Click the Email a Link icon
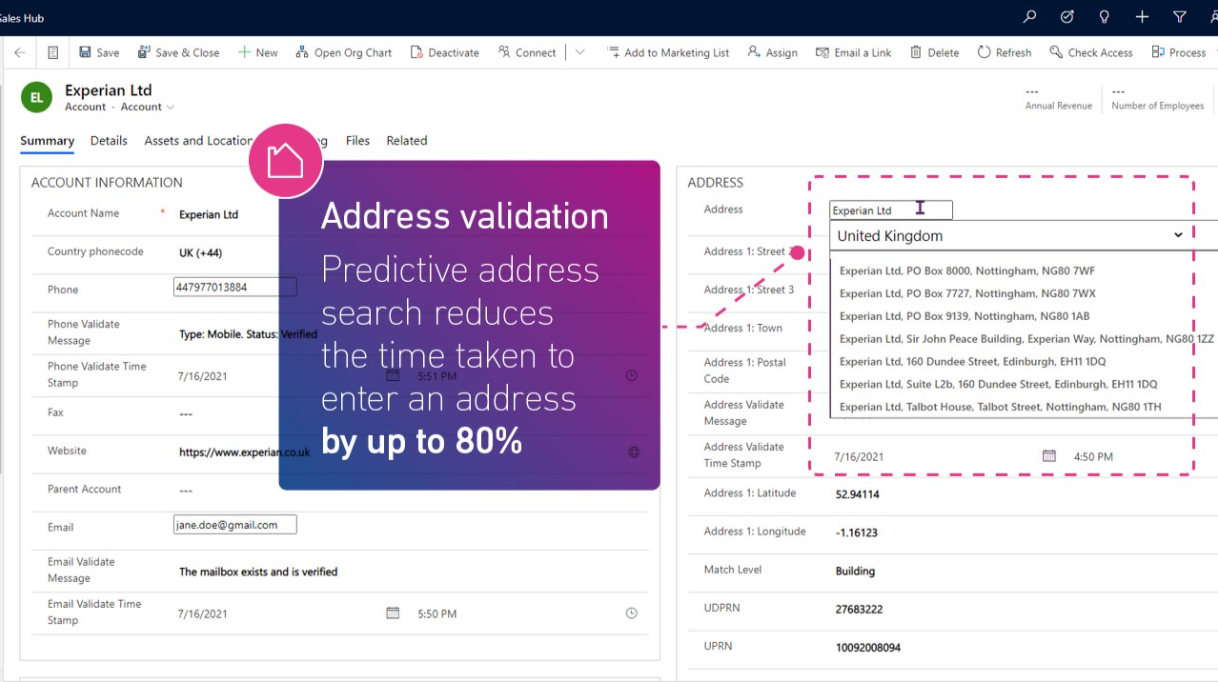 click(x=823, y=52)
